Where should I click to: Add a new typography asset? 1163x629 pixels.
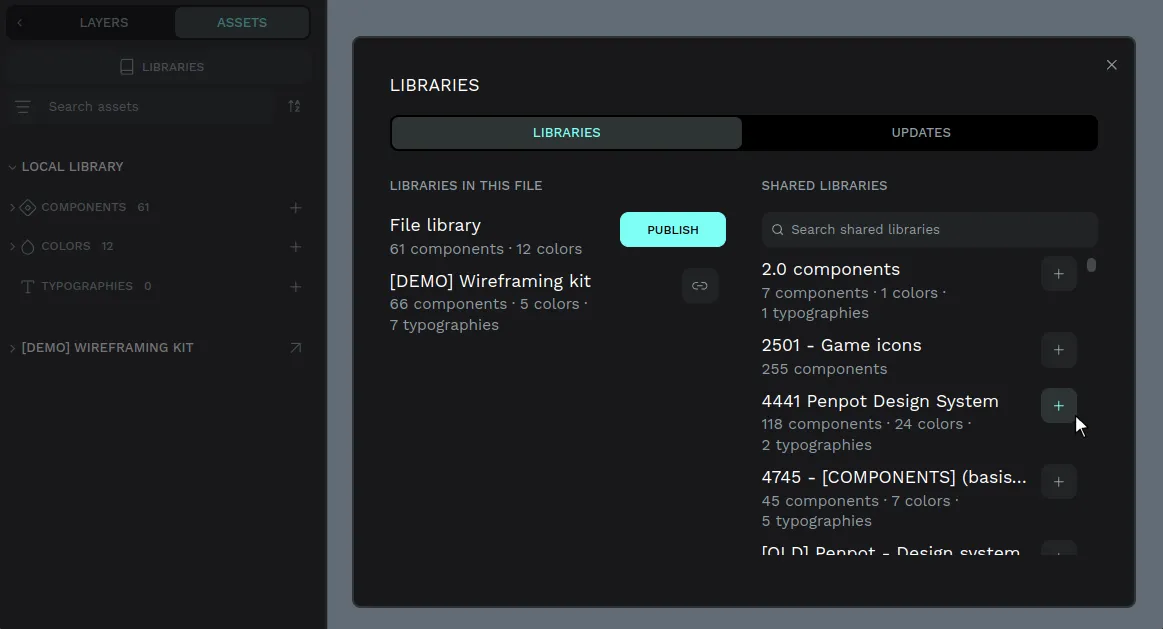tap(295, 287)
